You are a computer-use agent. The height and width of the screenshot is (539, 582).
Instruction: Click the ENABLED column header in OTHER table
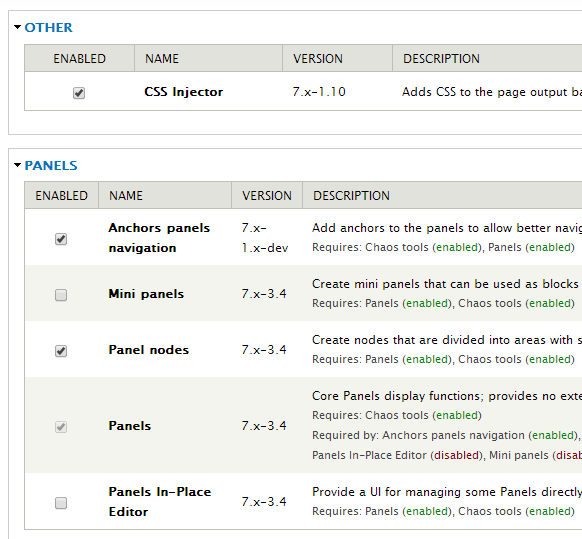79,59
